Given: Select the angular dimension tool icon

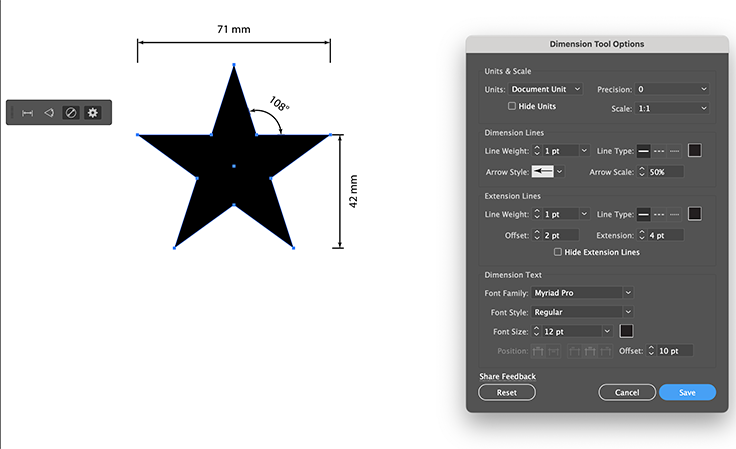Looking at the screenshot, I should pos(48,113).
